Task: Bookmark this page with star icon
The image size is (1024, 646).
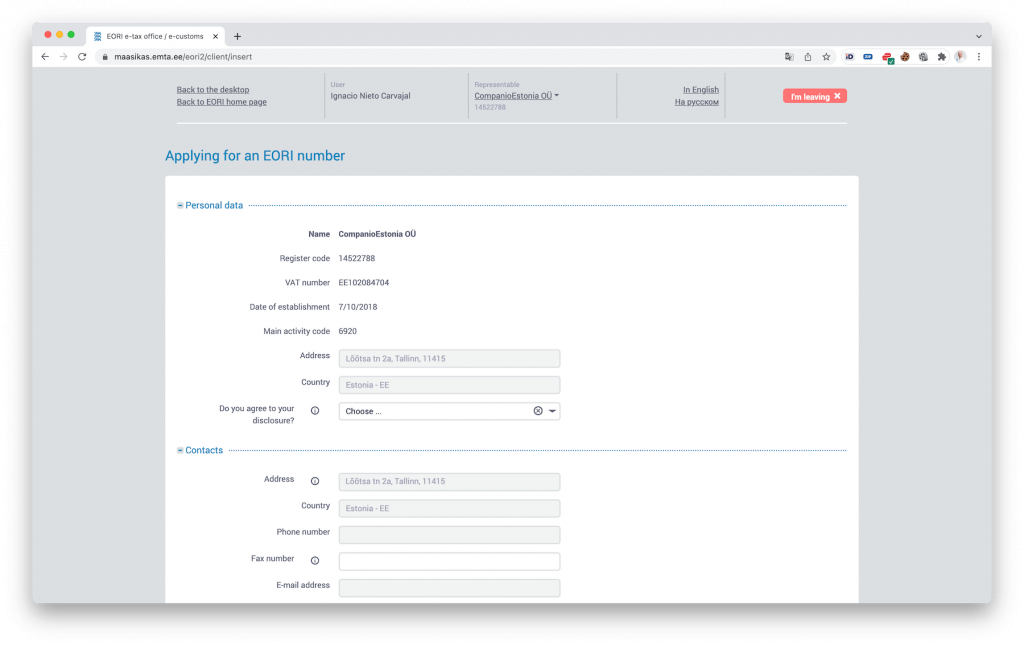Action: tap(826, 57)
